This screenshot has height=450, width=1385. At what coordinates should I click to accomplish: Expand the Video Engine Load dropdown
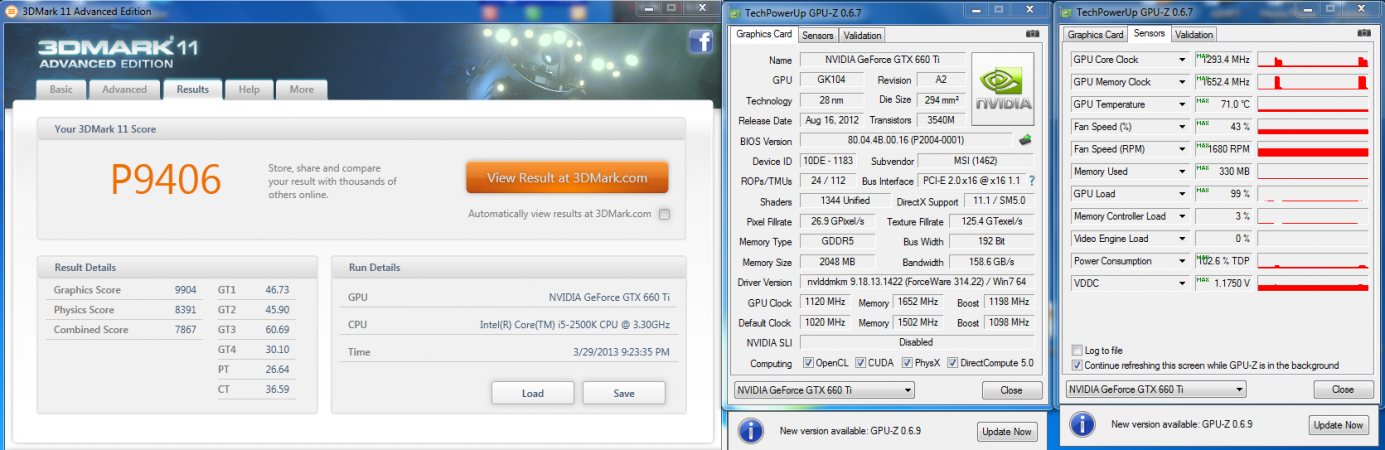(x=1182, y=239)
